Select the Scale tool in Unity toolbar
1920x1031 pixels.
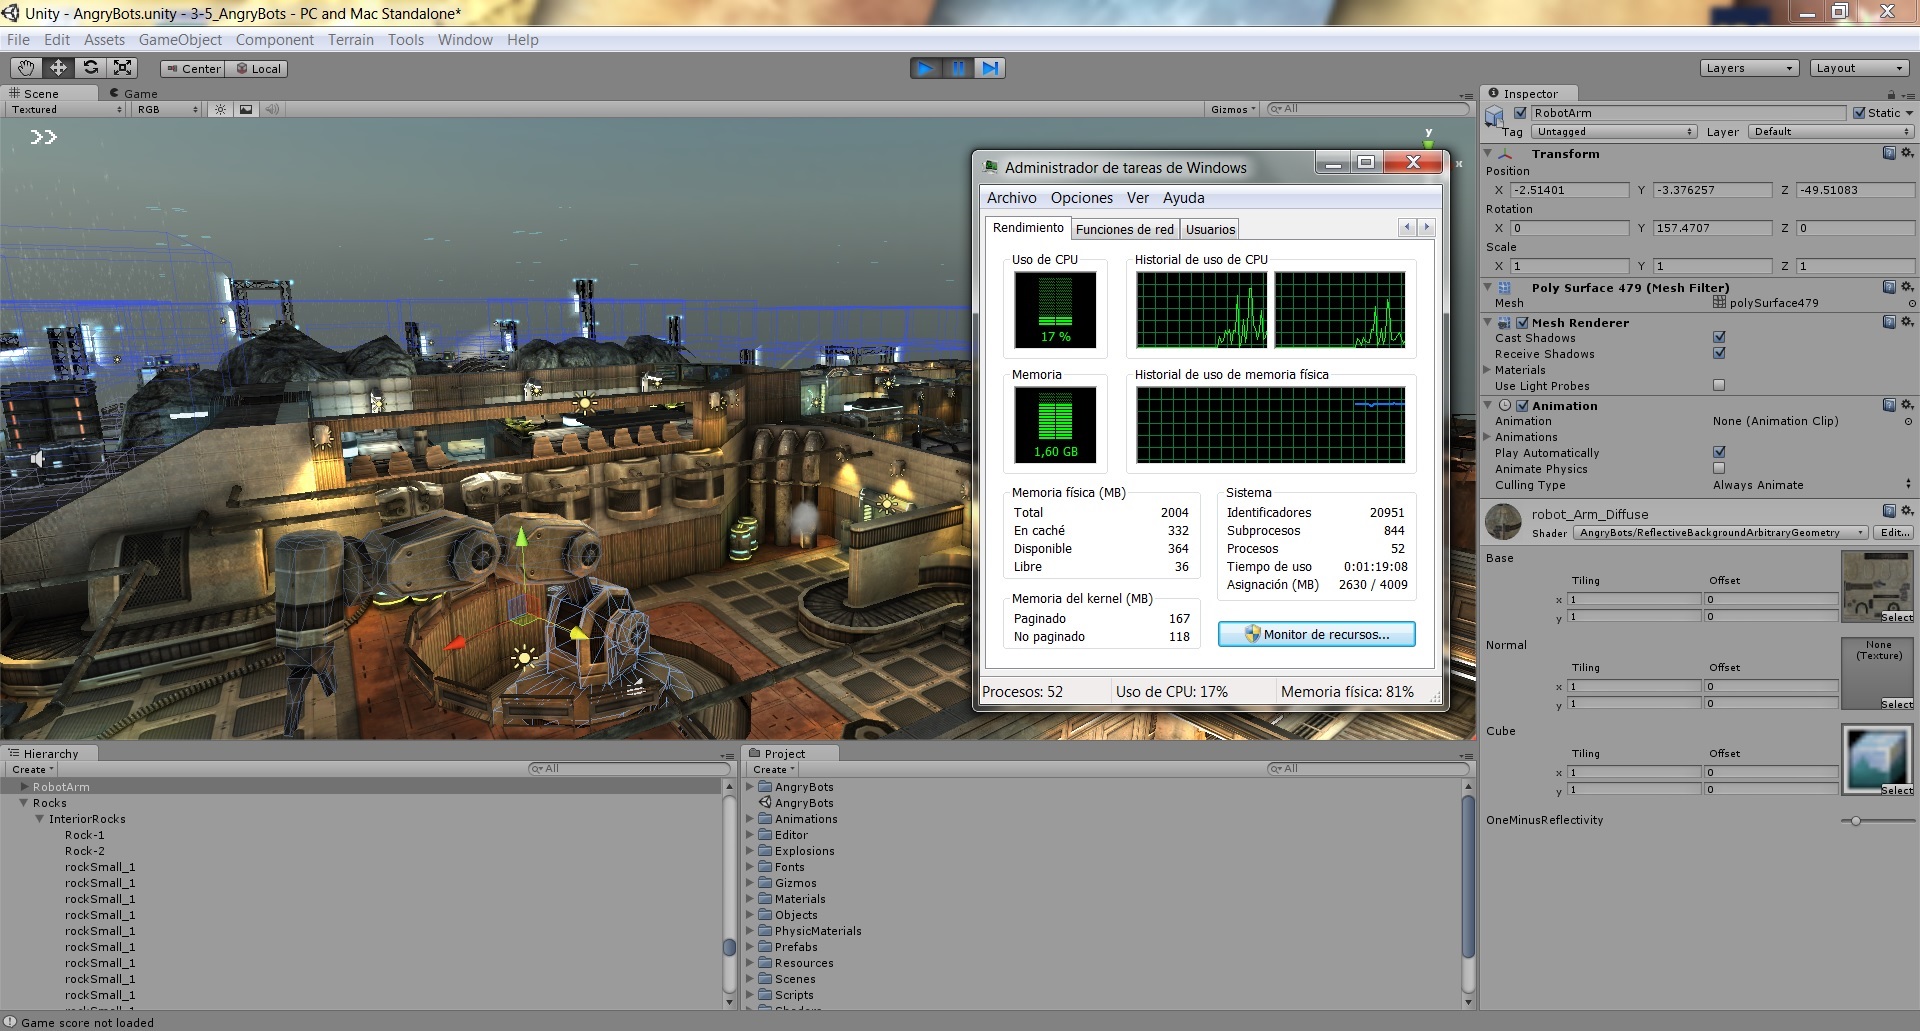pyautogui.click(x=122, y=68)
